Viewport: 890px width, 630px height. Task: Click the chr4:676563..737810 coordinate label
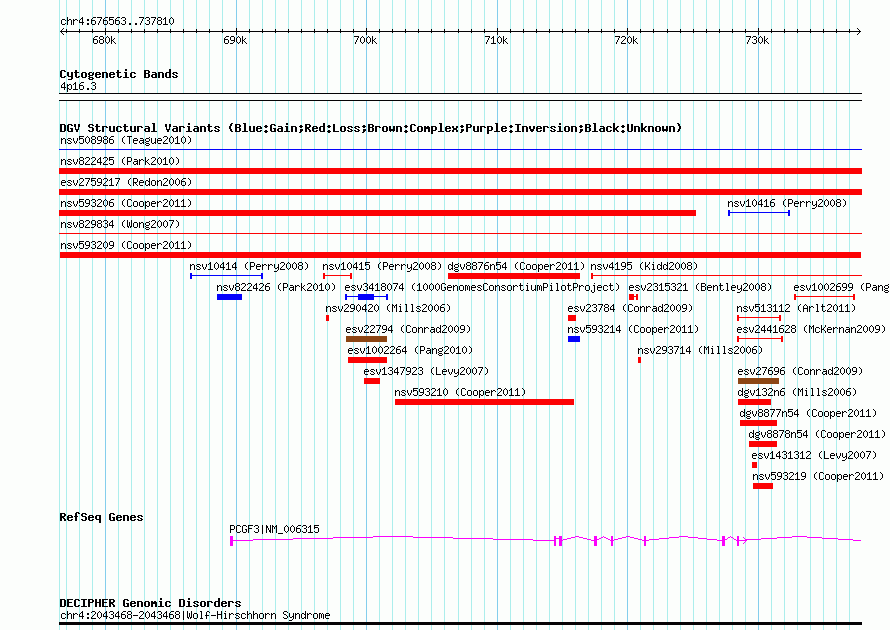[117, 21]
